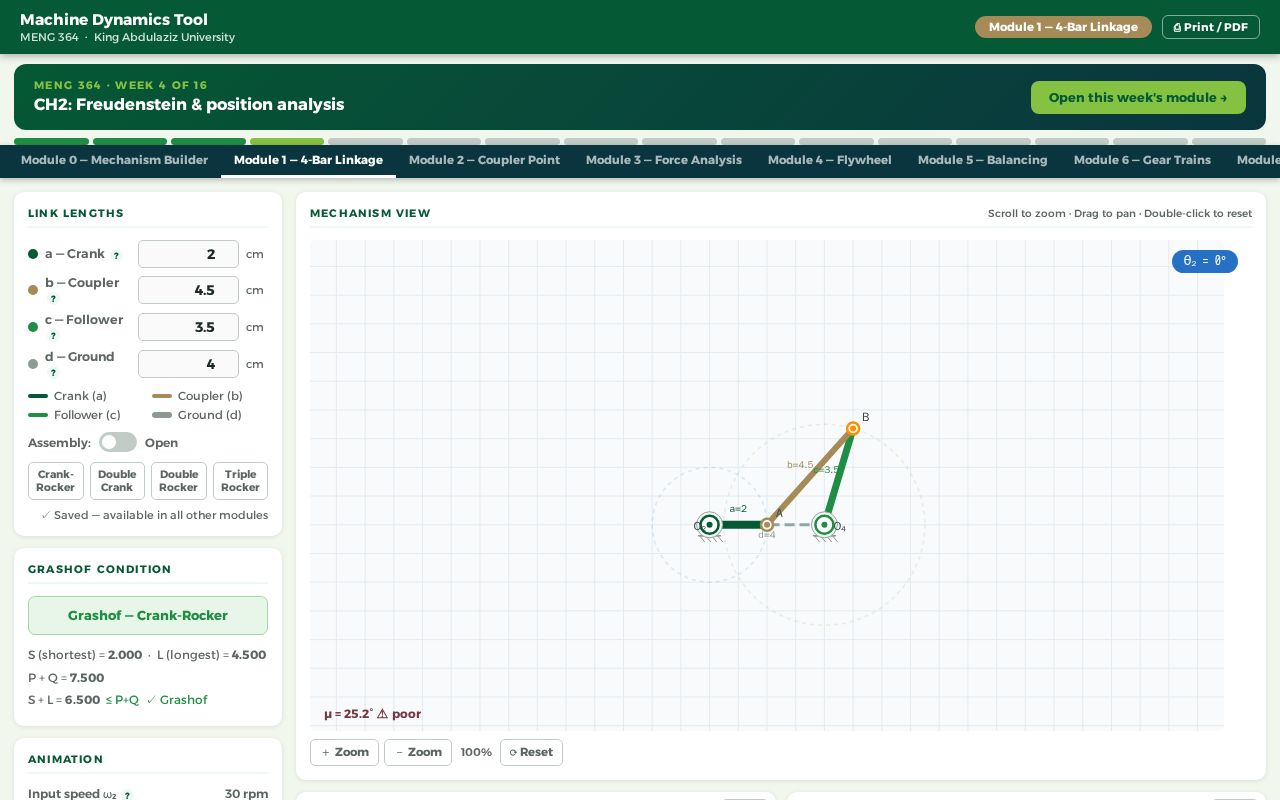Apply the Crank-Rocker preset
This screenshot has width=1280, height=800.
click(x=55, y=481)
